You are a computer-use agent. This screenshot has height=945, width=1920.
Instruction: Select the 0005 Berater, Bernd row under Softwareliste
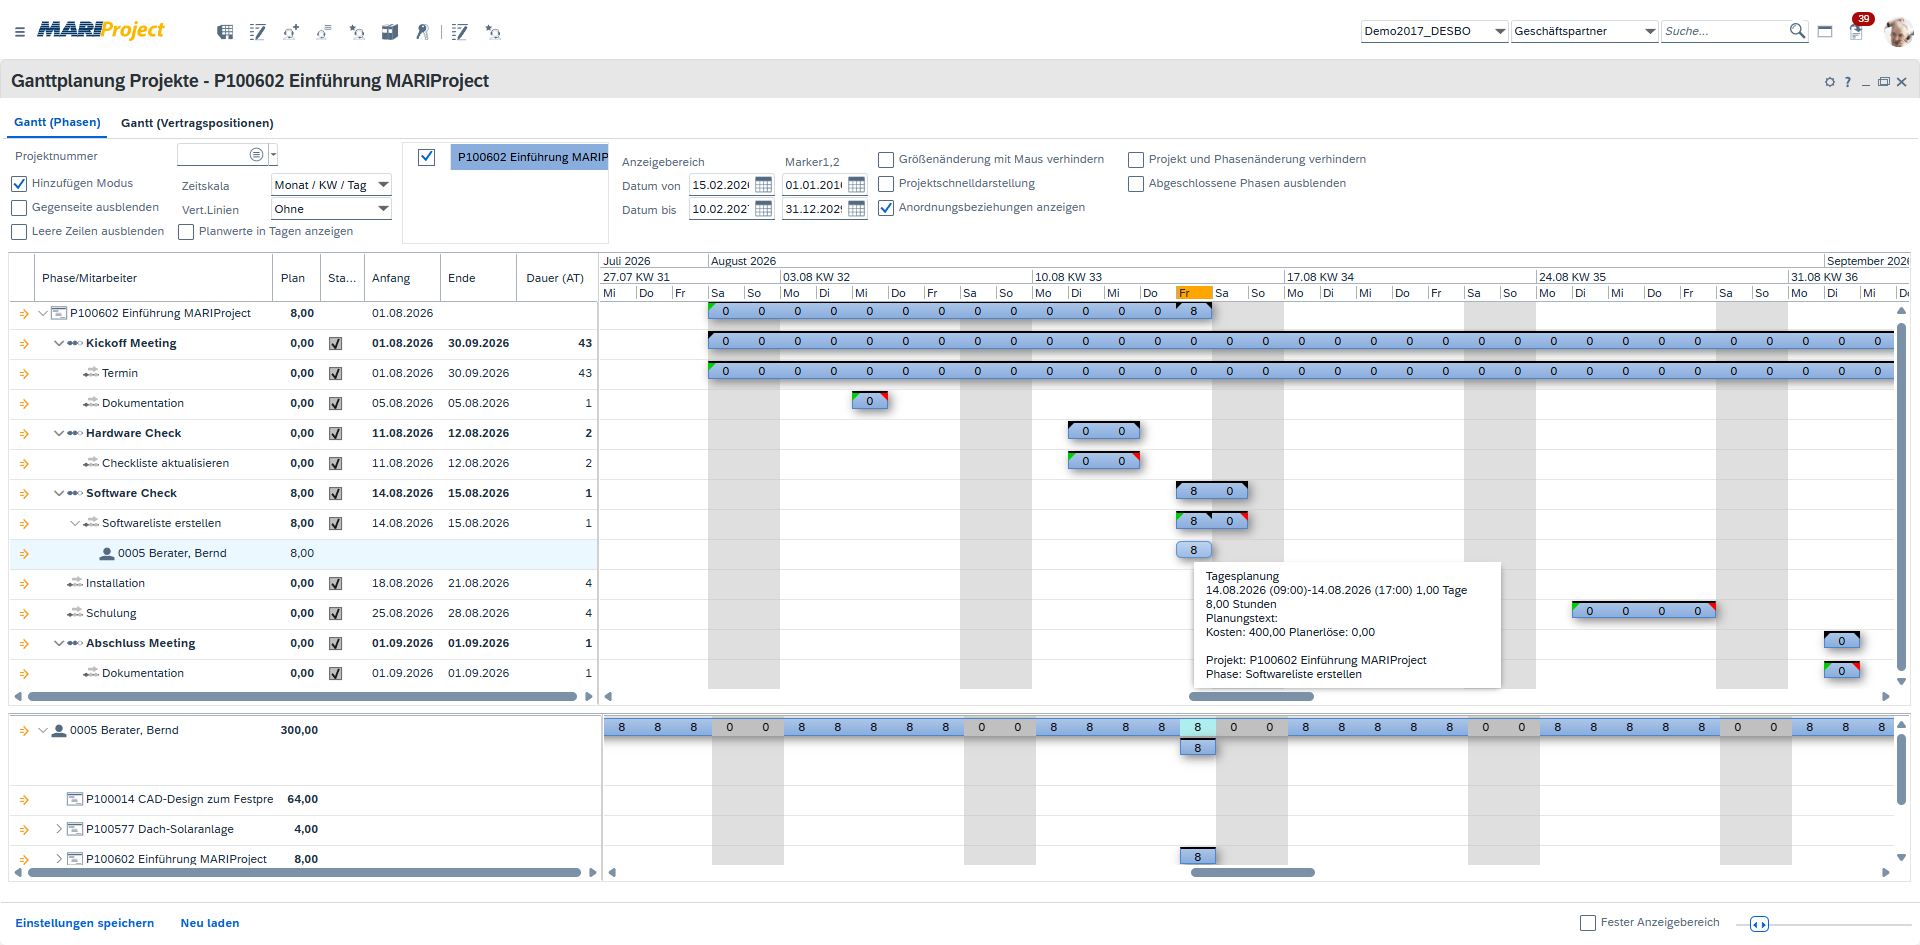click(x=304, y=554)
